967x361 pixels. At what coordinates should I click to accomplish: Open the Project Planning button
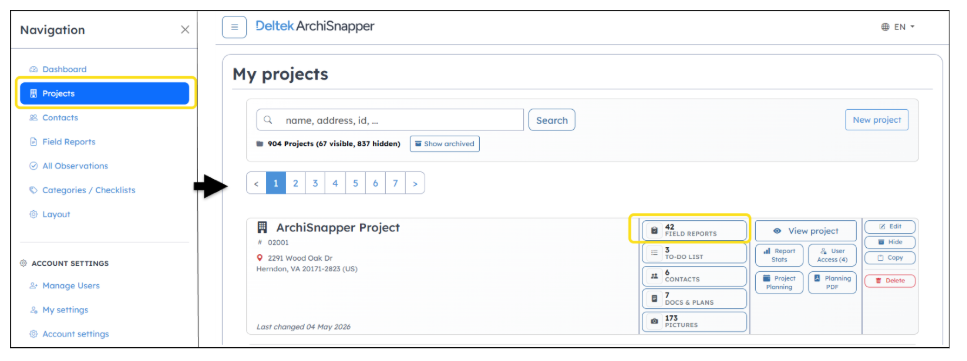coord(779,283)
